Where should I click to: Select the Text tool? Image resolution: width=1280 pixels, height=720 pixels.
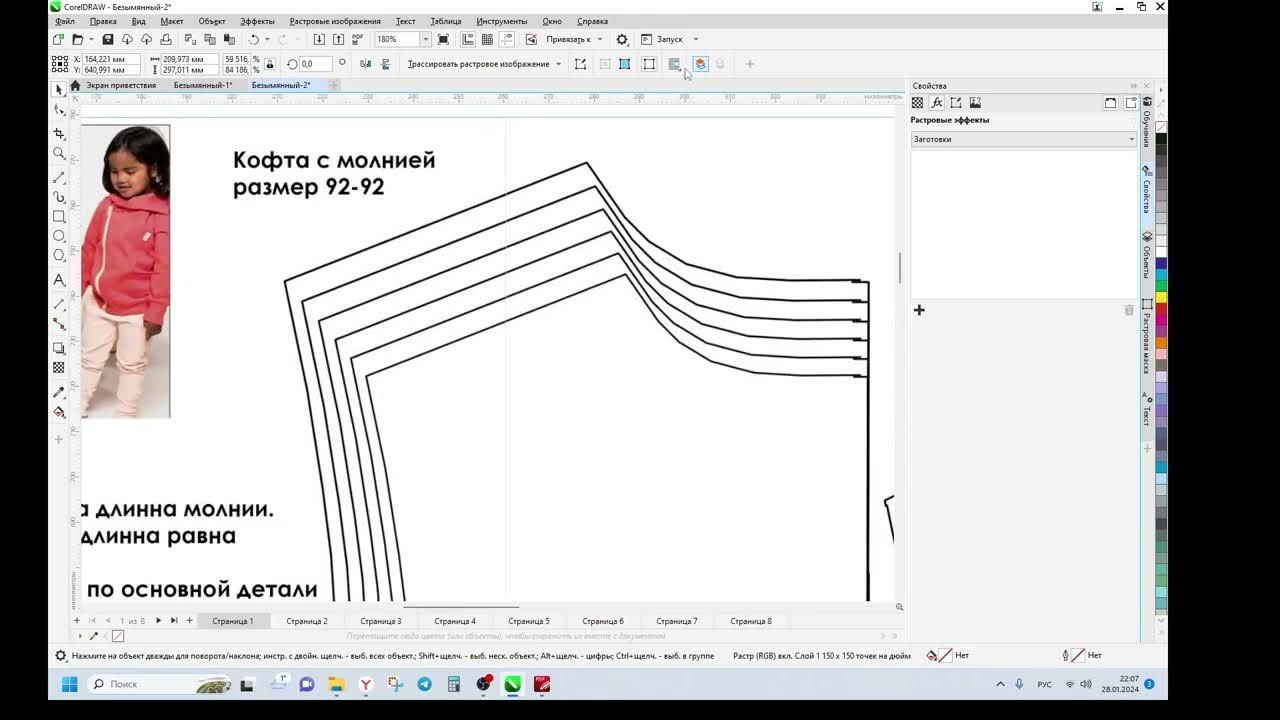coord(59,280)
